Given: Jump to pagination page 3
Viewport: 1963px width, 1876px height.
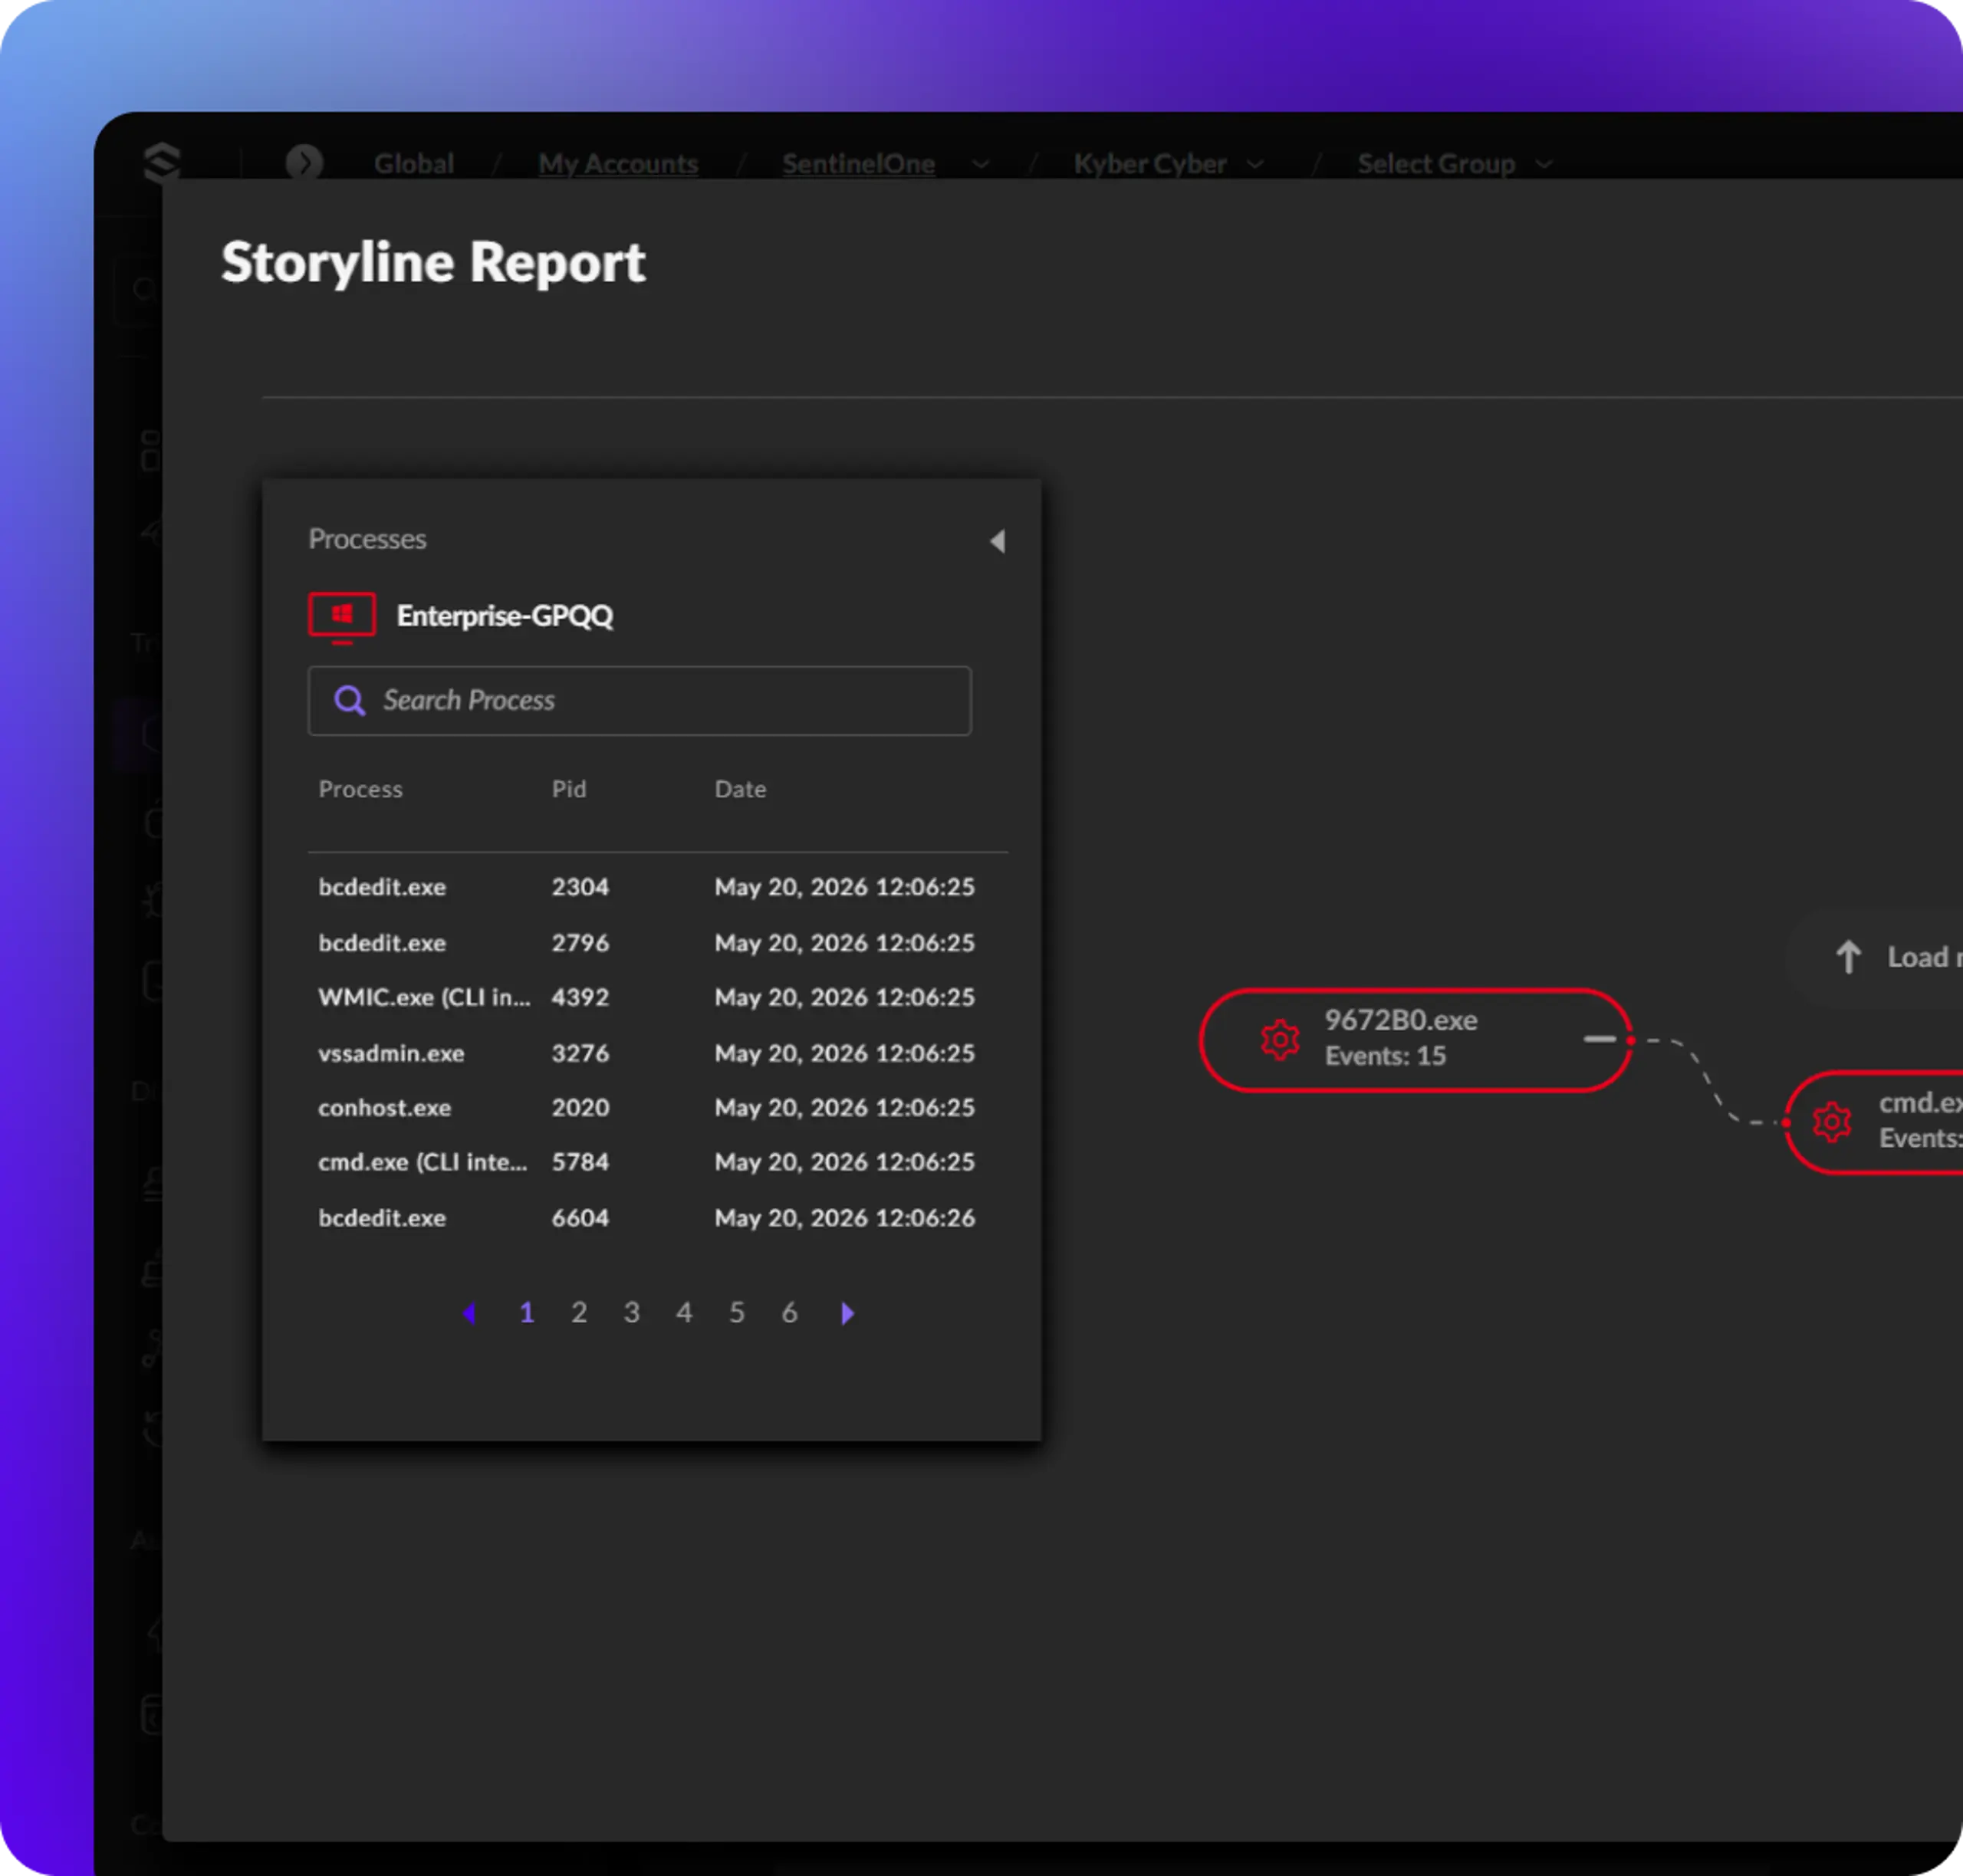Looking at the screenshot, I should coord(632,1313).
